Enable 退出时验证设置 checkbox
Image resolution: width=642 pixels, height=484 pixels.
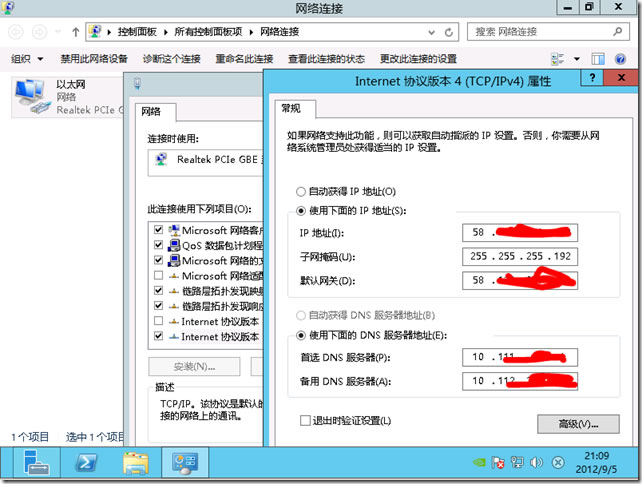point(306,420)
